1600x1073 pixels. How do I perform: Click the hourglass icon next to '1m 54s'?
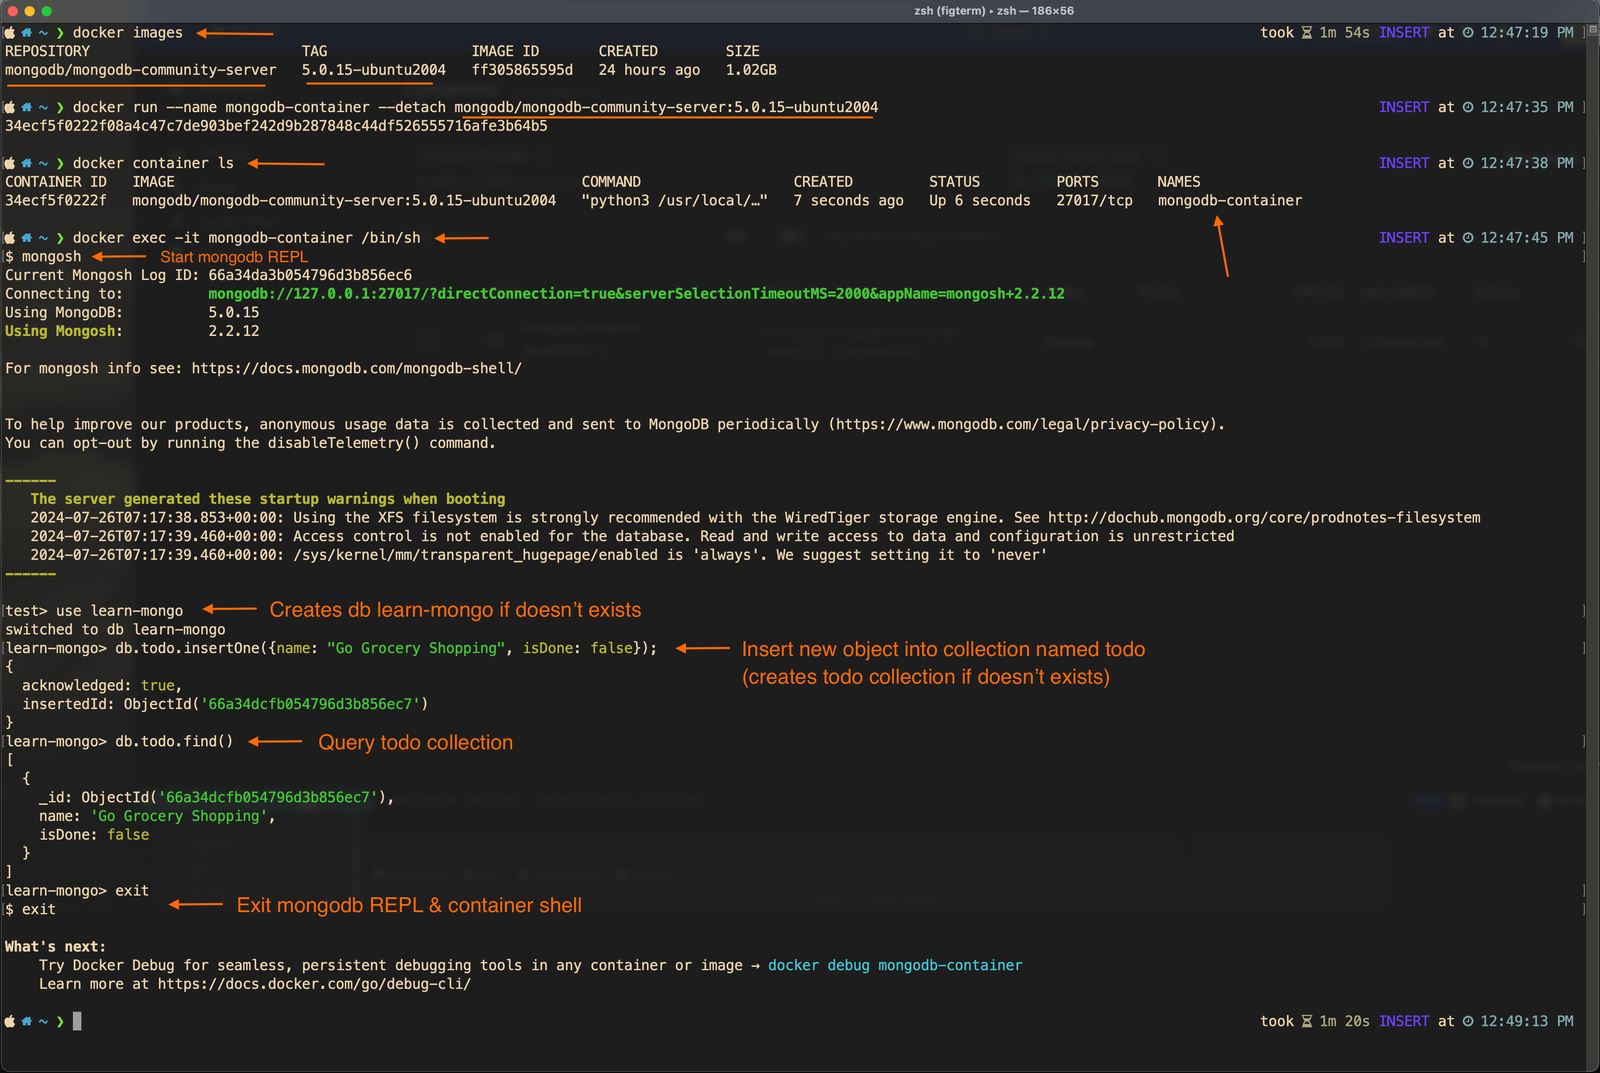coord(1308,32)
